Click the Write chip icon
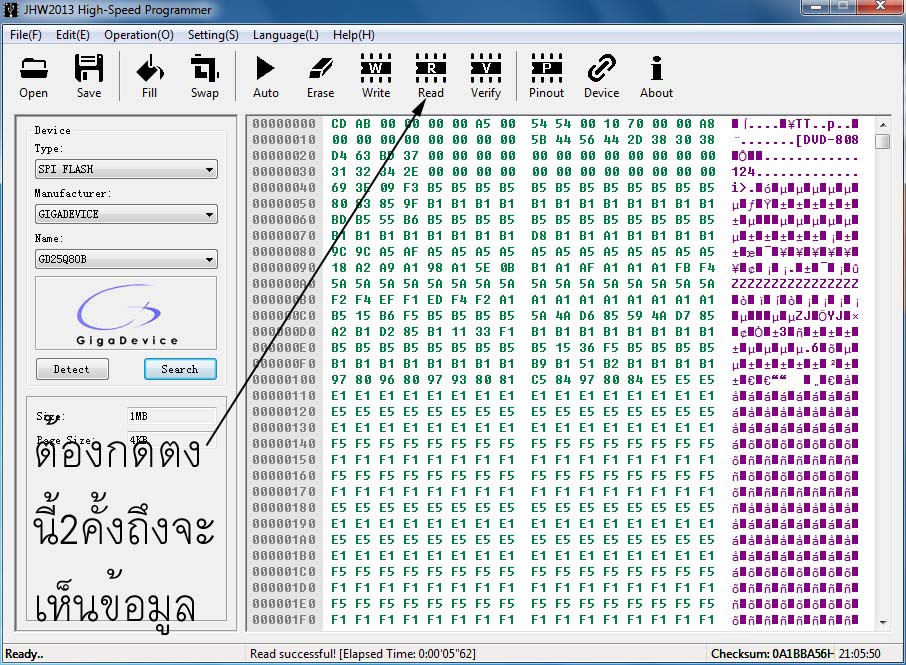Viewport: 906px width, 665px height. [376, 76]
